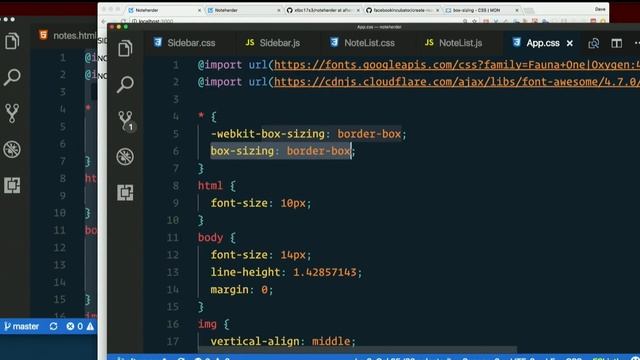The height and width of the screenshot is (360, 640).
Task: Open Debug view in the notes.html background window
Action: click(x=12, y=149)
